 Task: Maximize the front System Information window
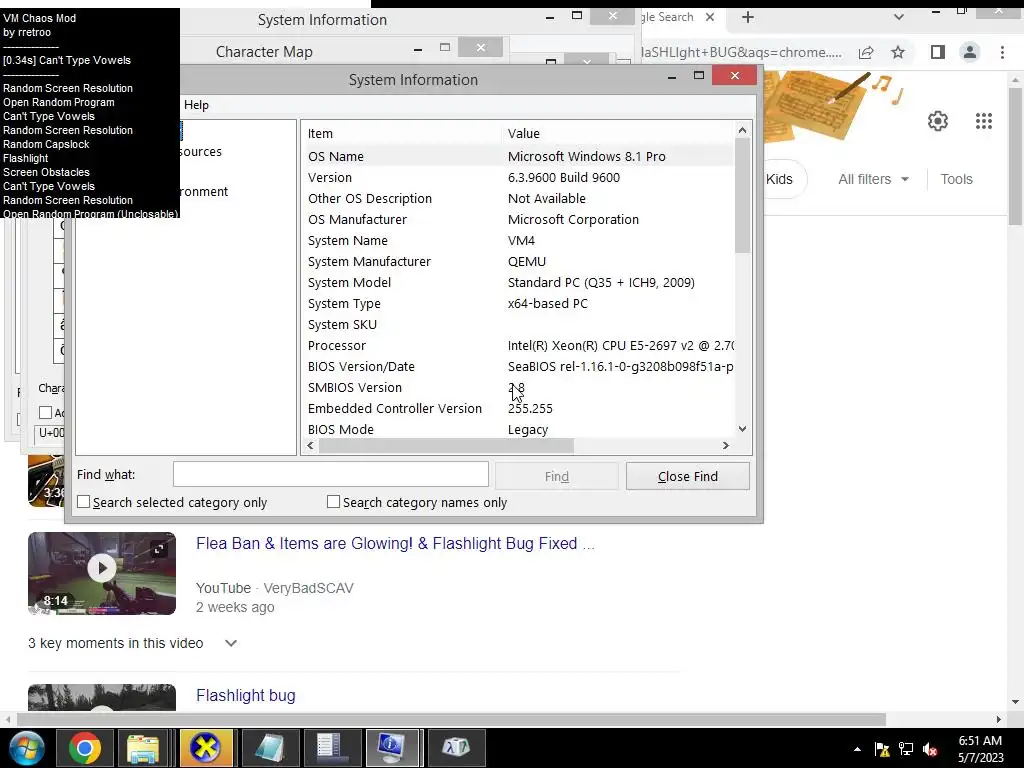(699, 76)
